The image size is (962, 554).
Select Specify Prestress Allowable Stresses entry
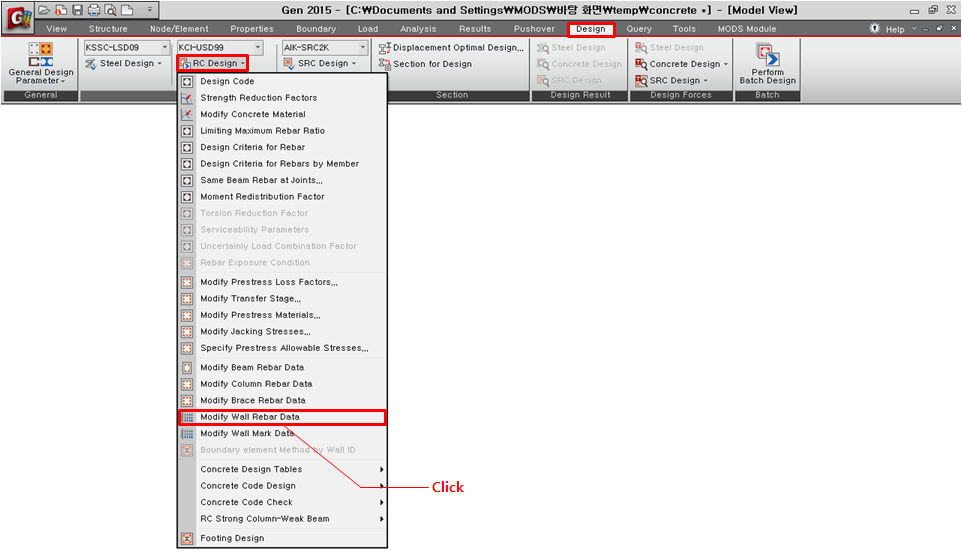(283, 348)
